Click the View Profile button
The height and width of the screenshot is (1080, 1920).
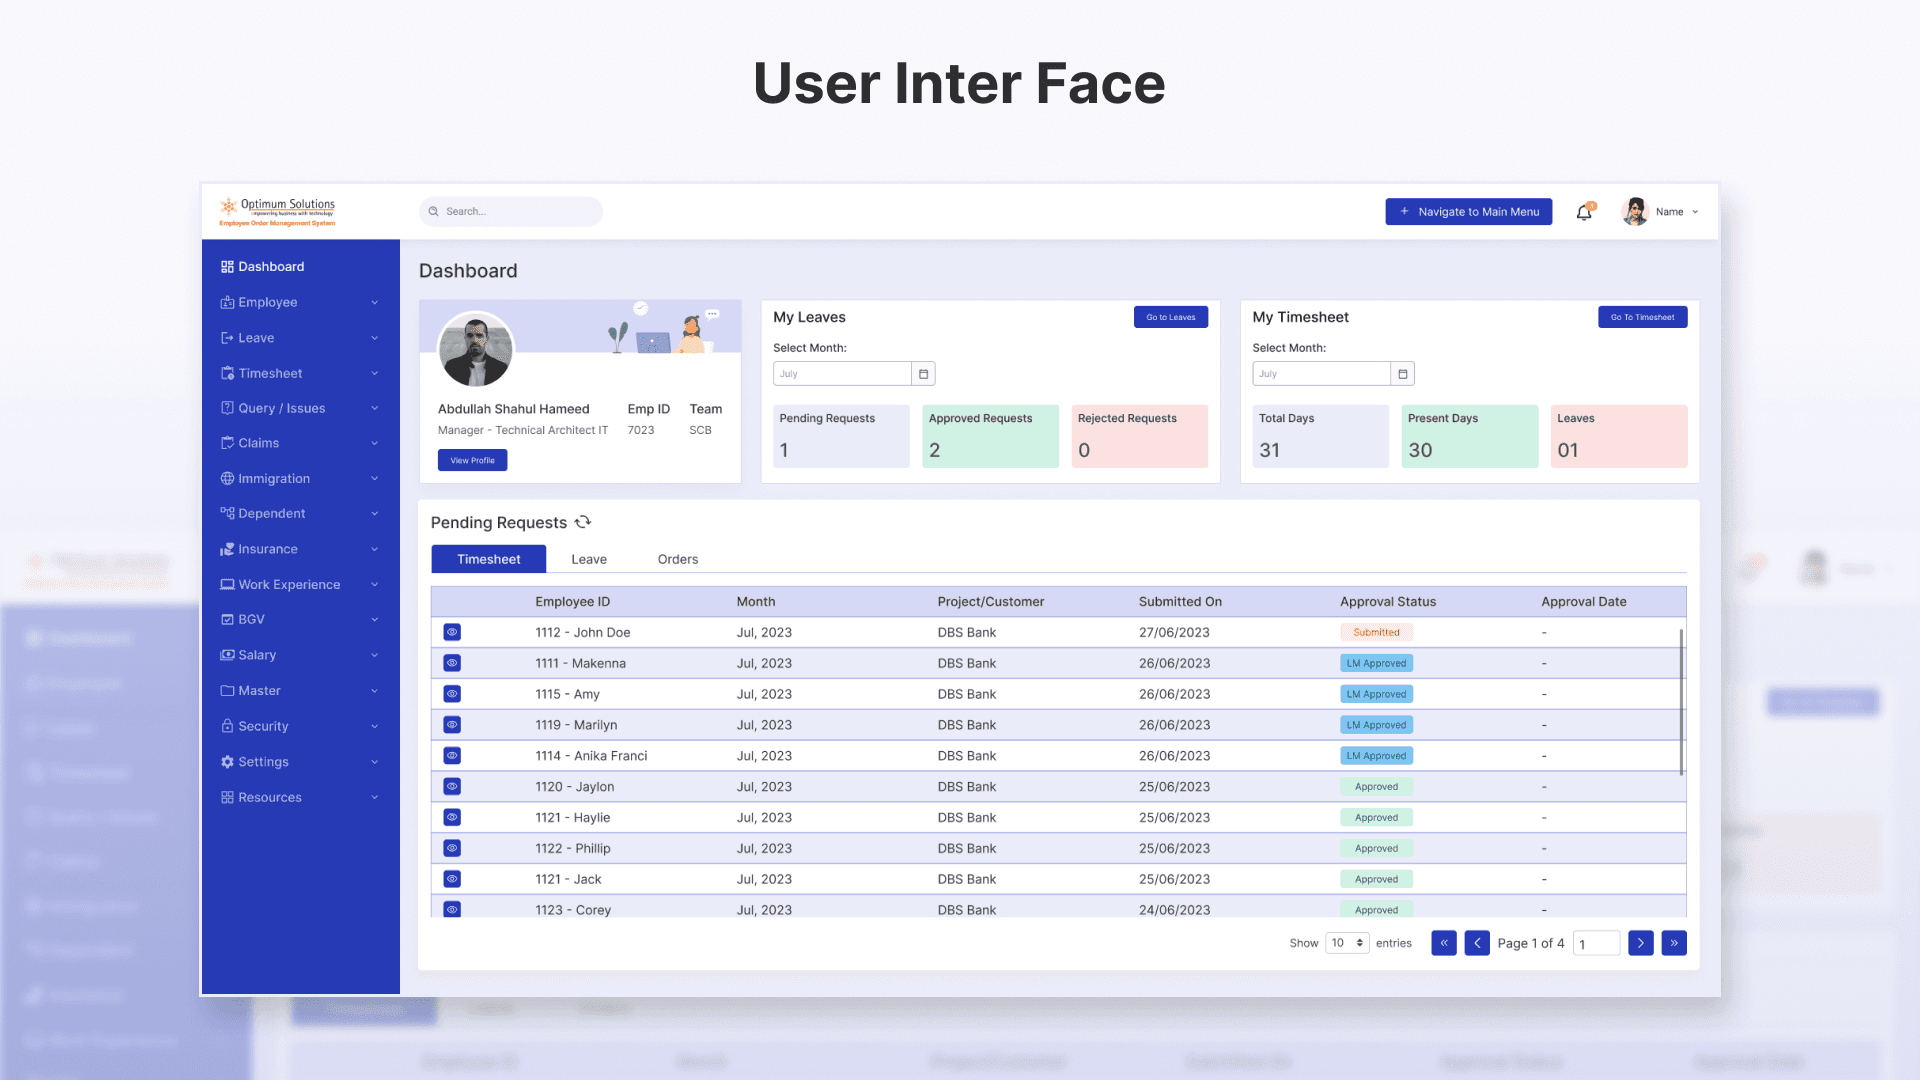[472, 460]
